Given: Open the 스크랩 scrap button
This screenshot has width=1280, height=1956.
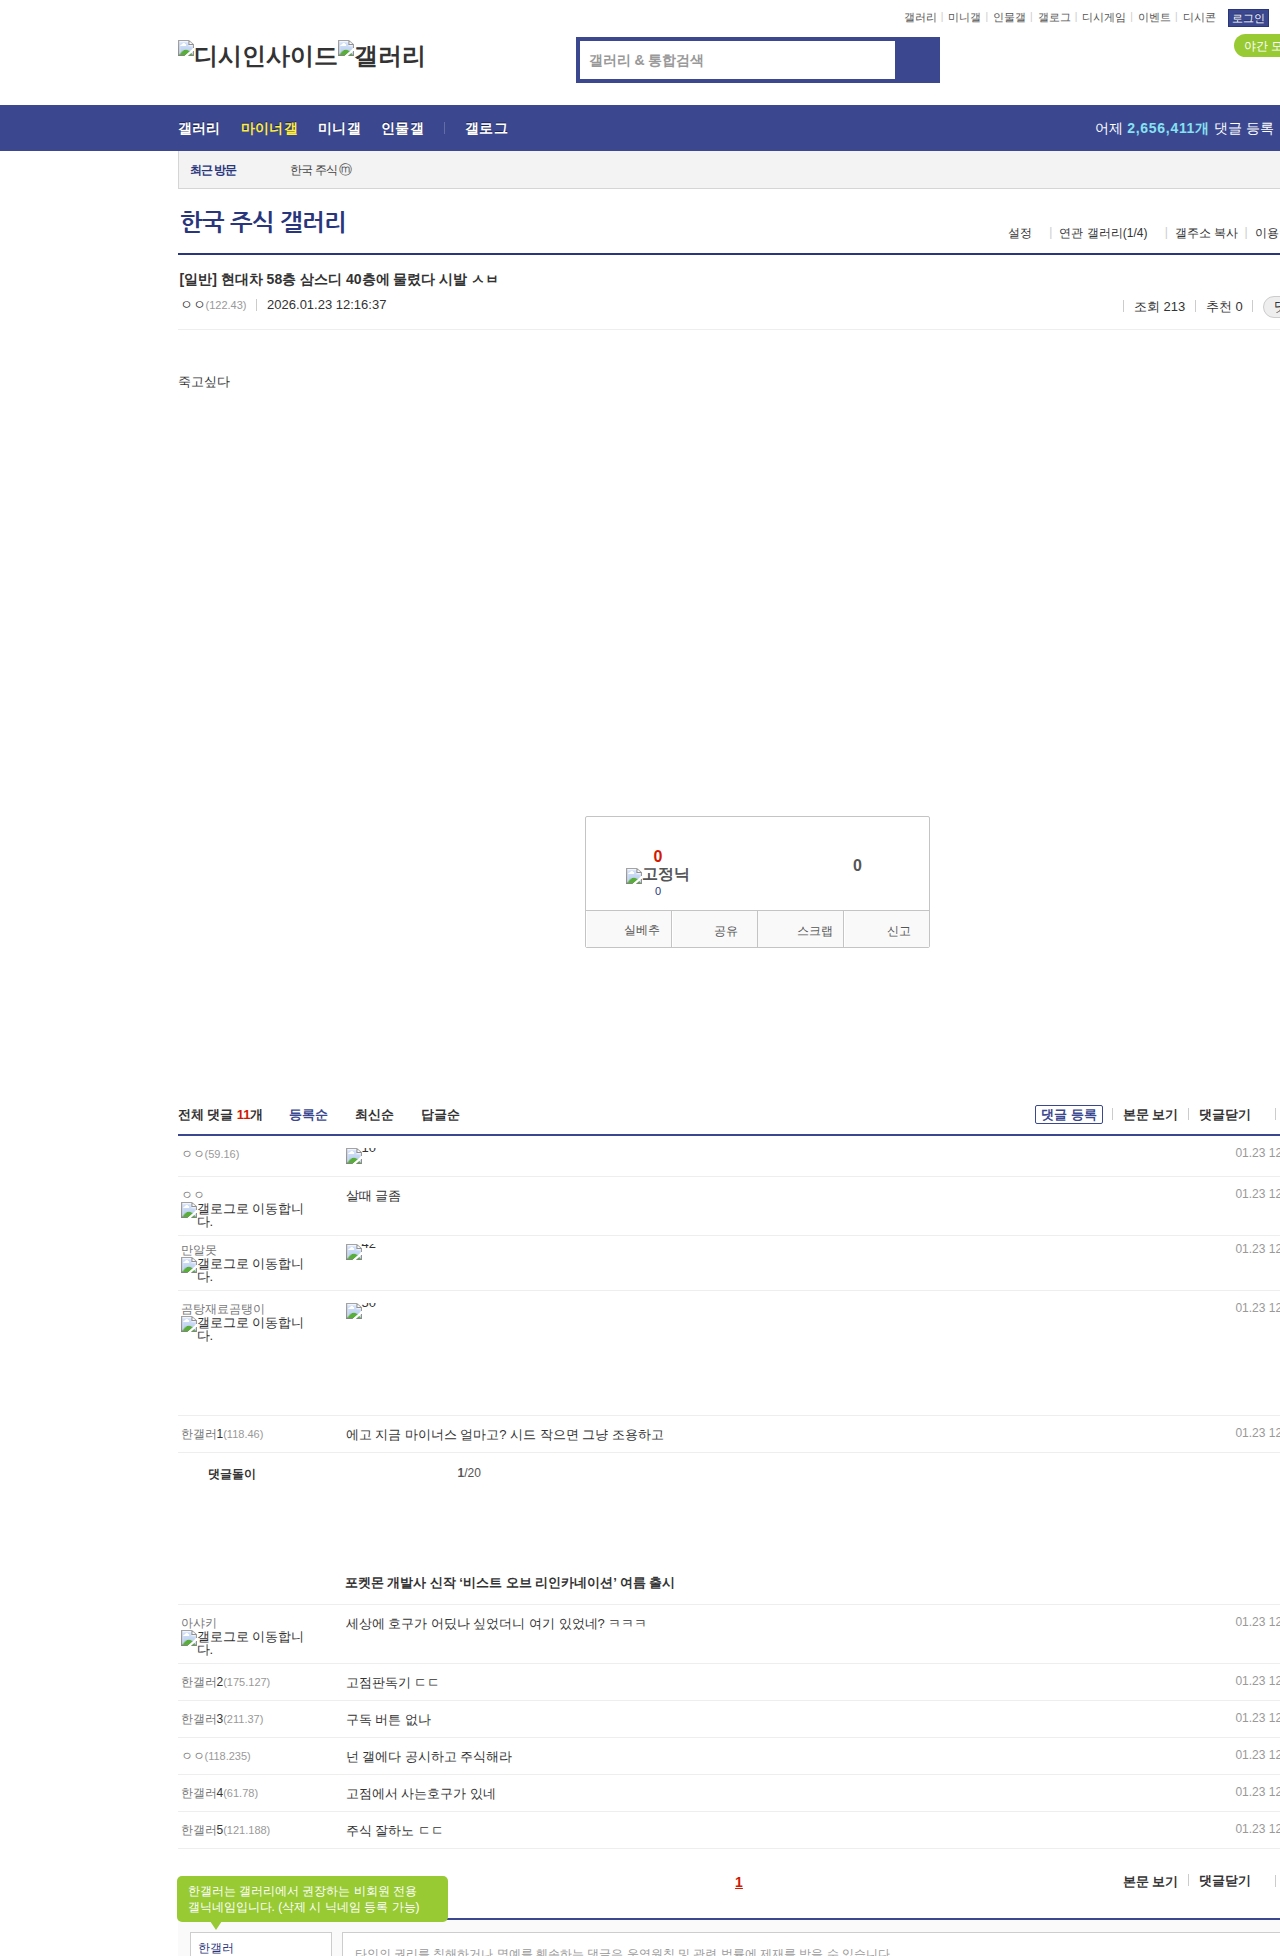Looking at the screenshot, I should 814,931.
